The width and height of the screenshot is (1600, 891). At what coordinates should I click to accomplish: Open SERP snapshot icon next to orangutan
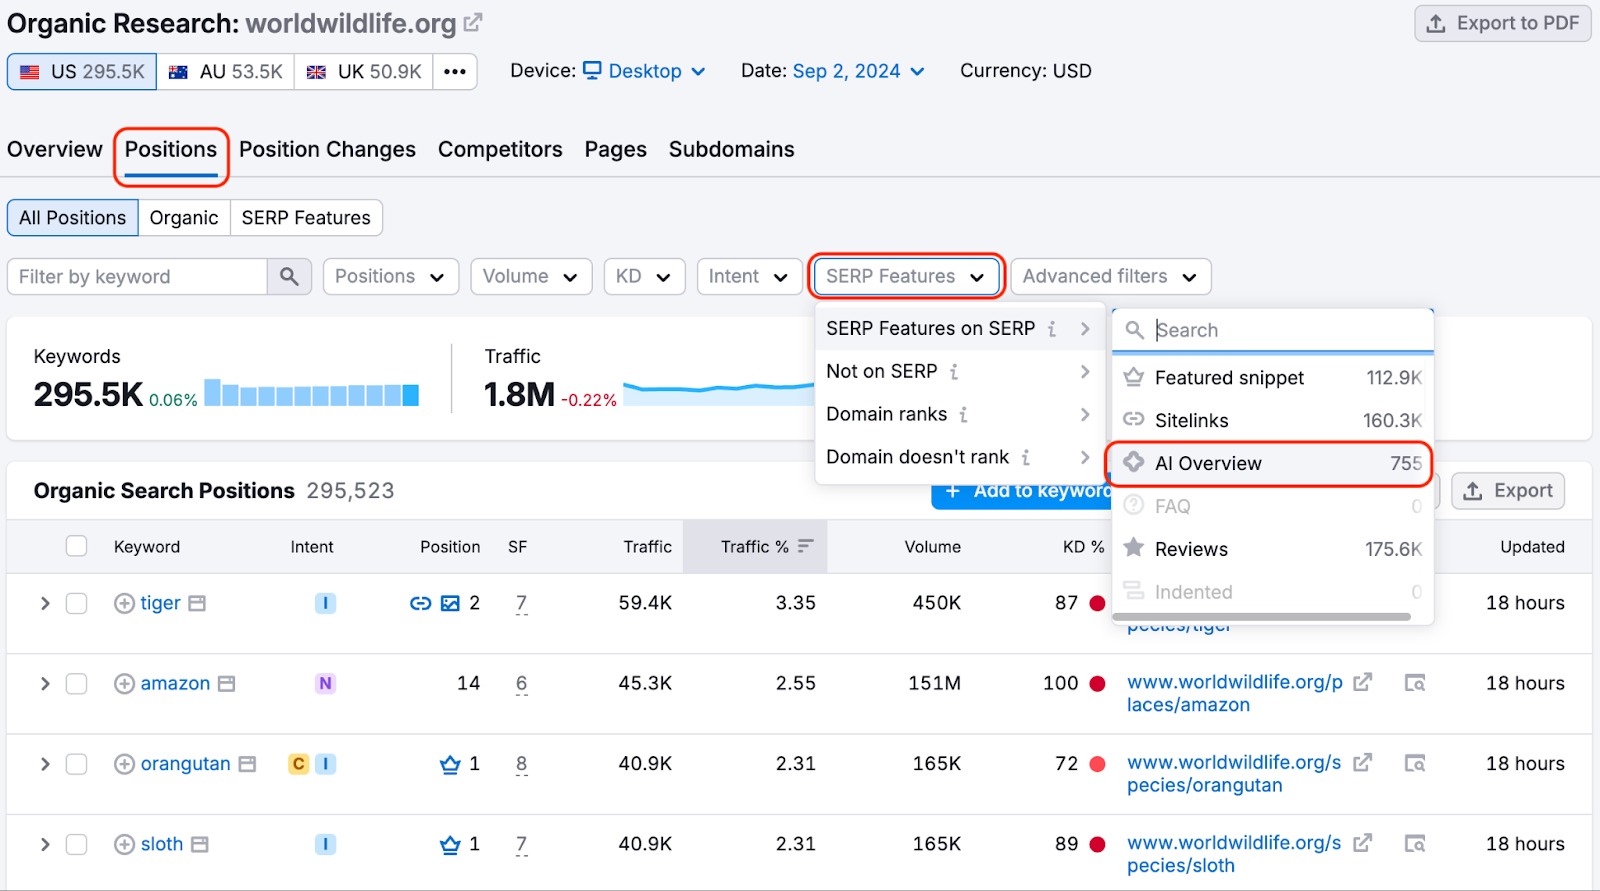247,764
